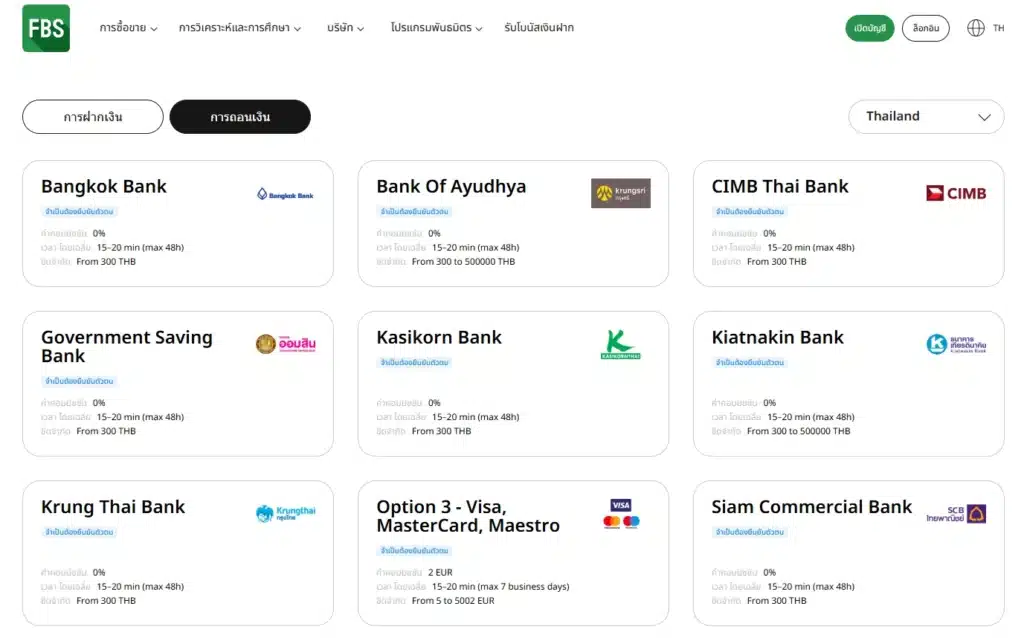Image resolution: width=1024 pixels, height=638 pixels.
Task: Click the FBS logo icon
Action: pos(46,28)
